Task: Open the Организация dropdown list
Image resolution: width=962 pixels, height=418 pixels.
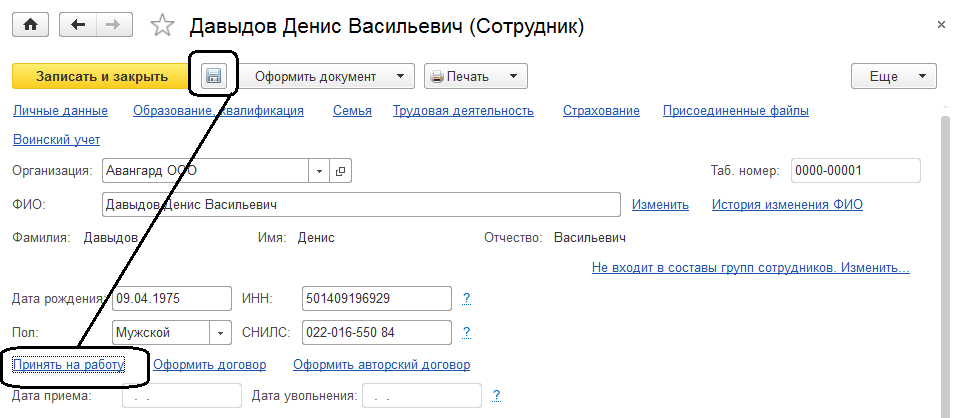Action: tap(319, 171)
